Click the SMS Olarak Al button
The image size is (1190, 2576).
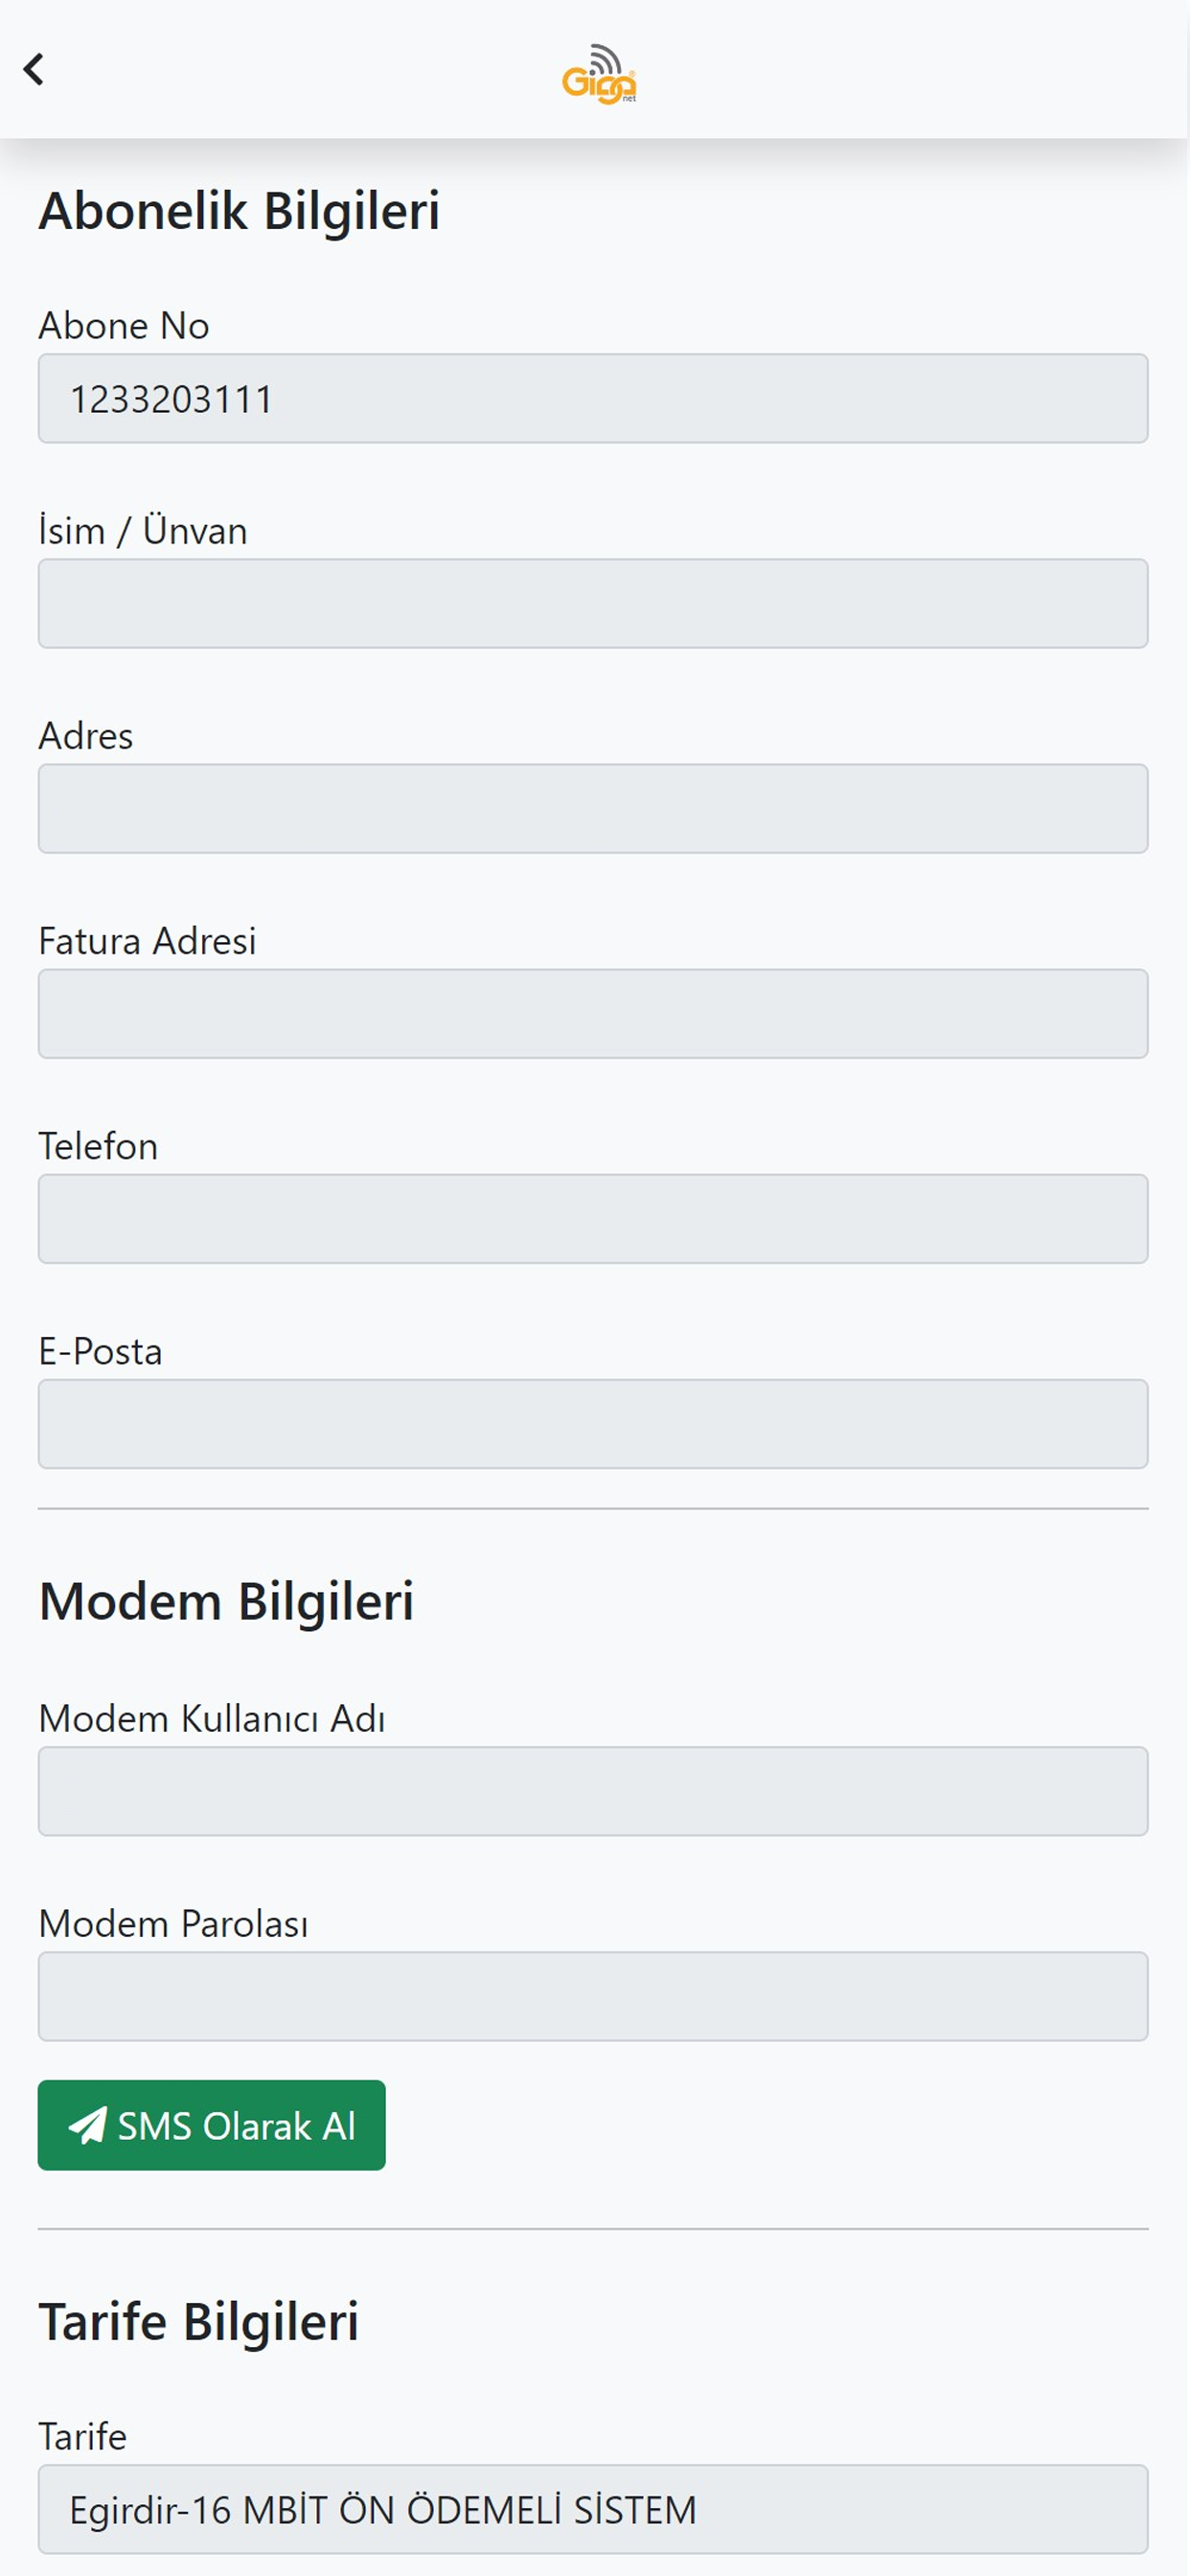pyautogui.click(x=211, y=2125)
